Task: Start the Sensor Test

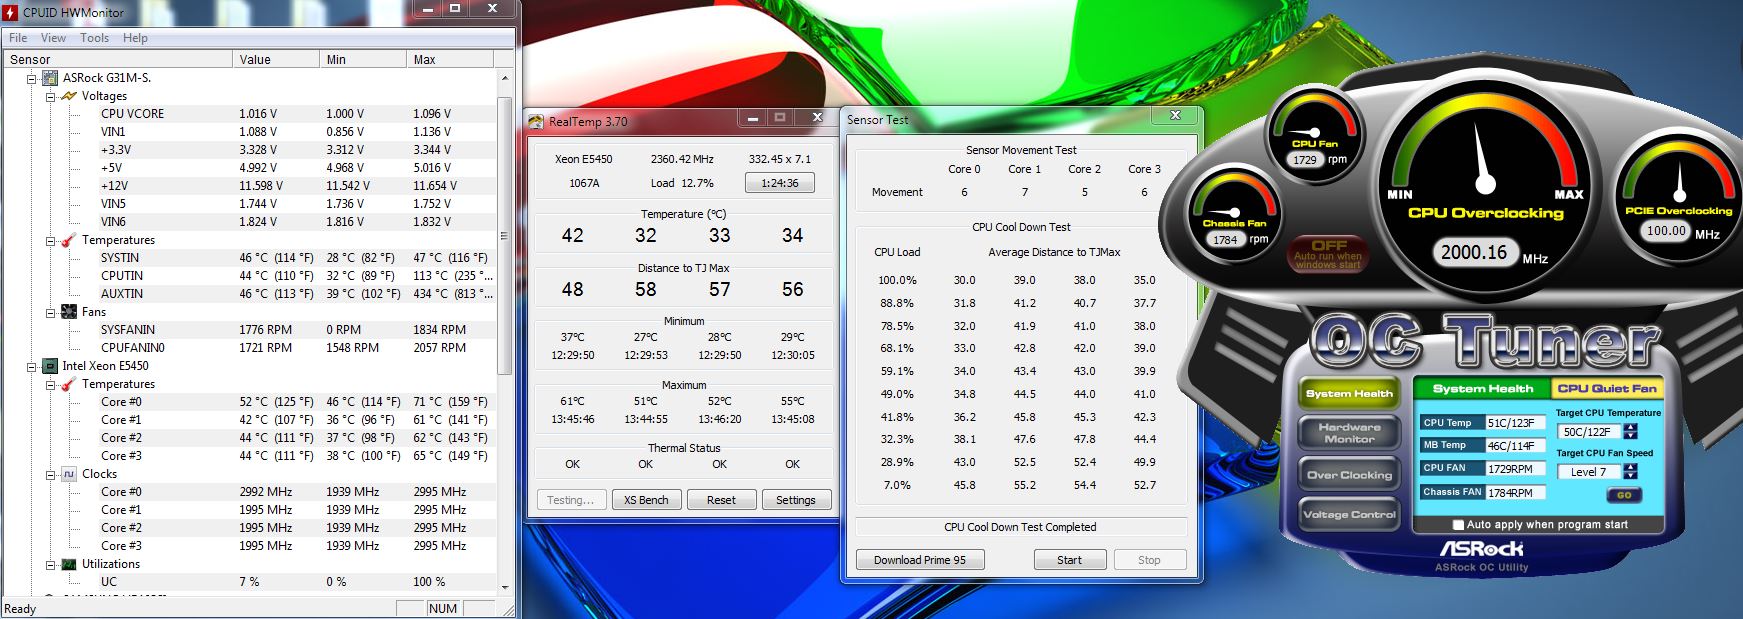Action: click(x=1070, y=560)
